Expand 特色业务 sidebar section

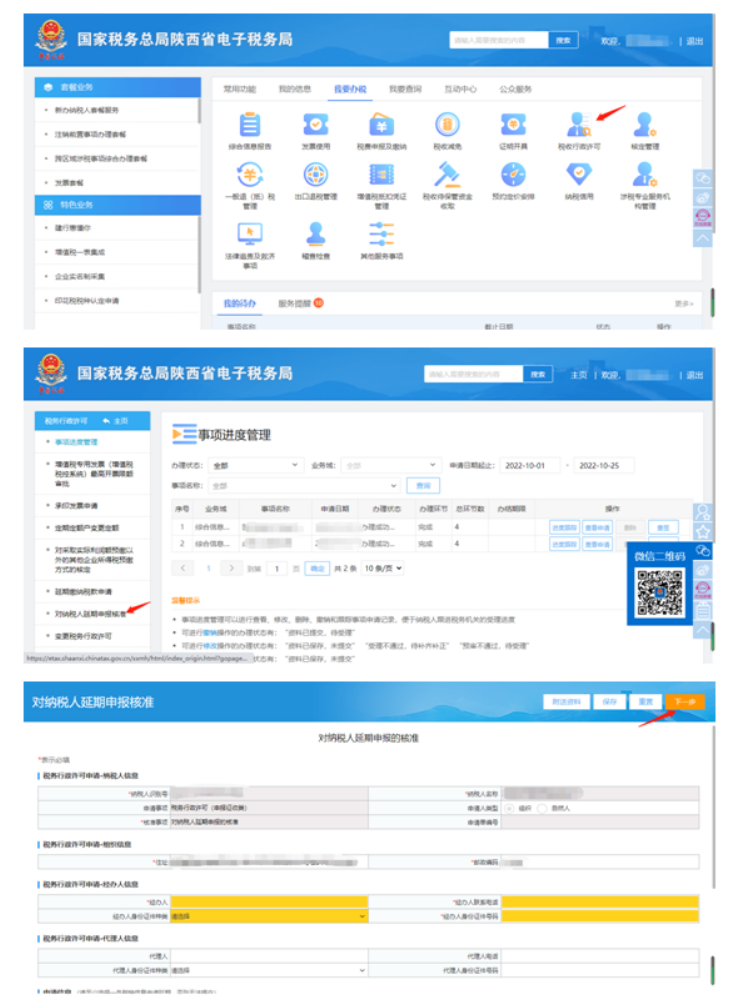pyautogui.click(x=117, y=205)
